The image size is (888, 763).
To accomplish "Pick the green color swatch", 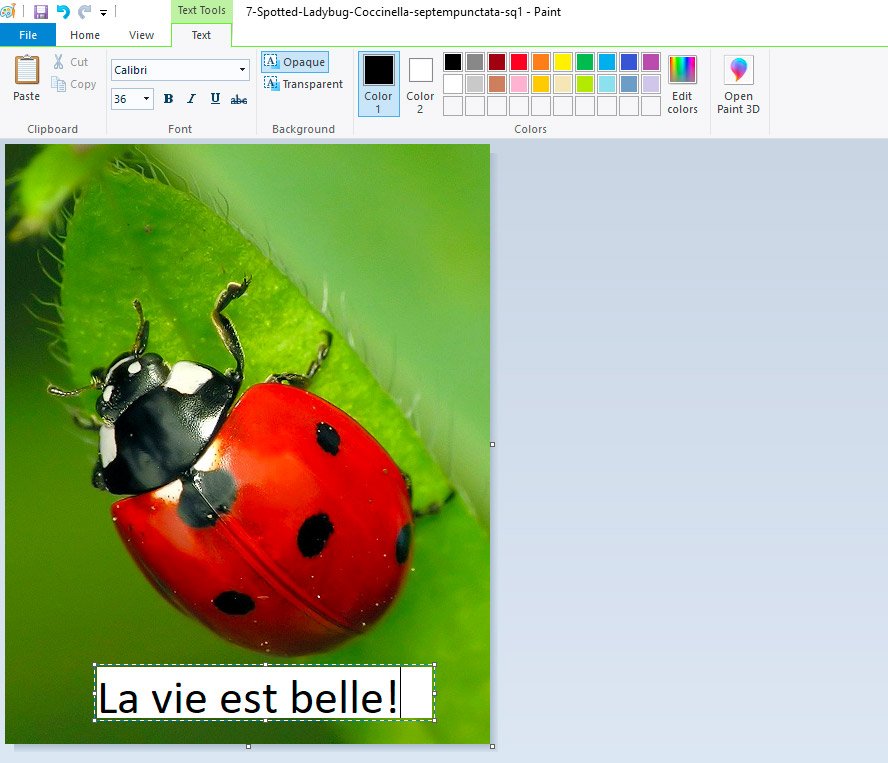I will 585,62.
